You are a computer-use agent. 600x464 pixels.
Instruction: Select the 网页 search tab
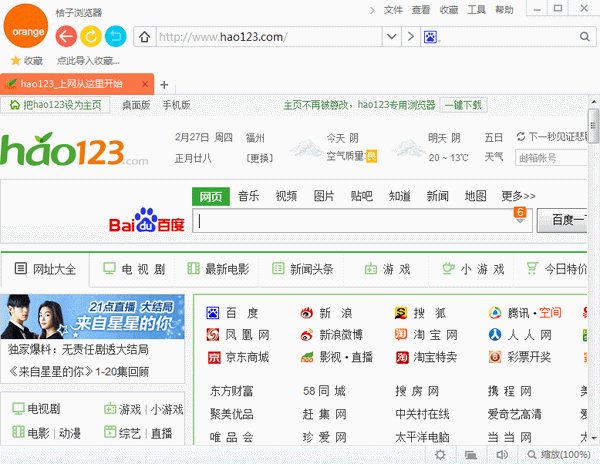pyautogui.click(x=211, y=196)
